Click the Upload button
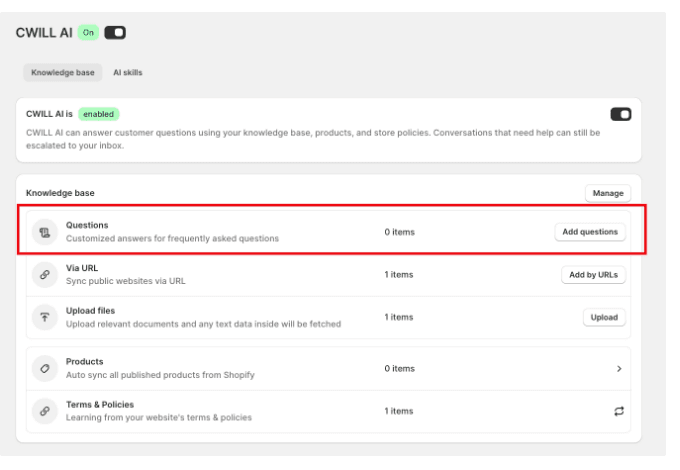 604,317
